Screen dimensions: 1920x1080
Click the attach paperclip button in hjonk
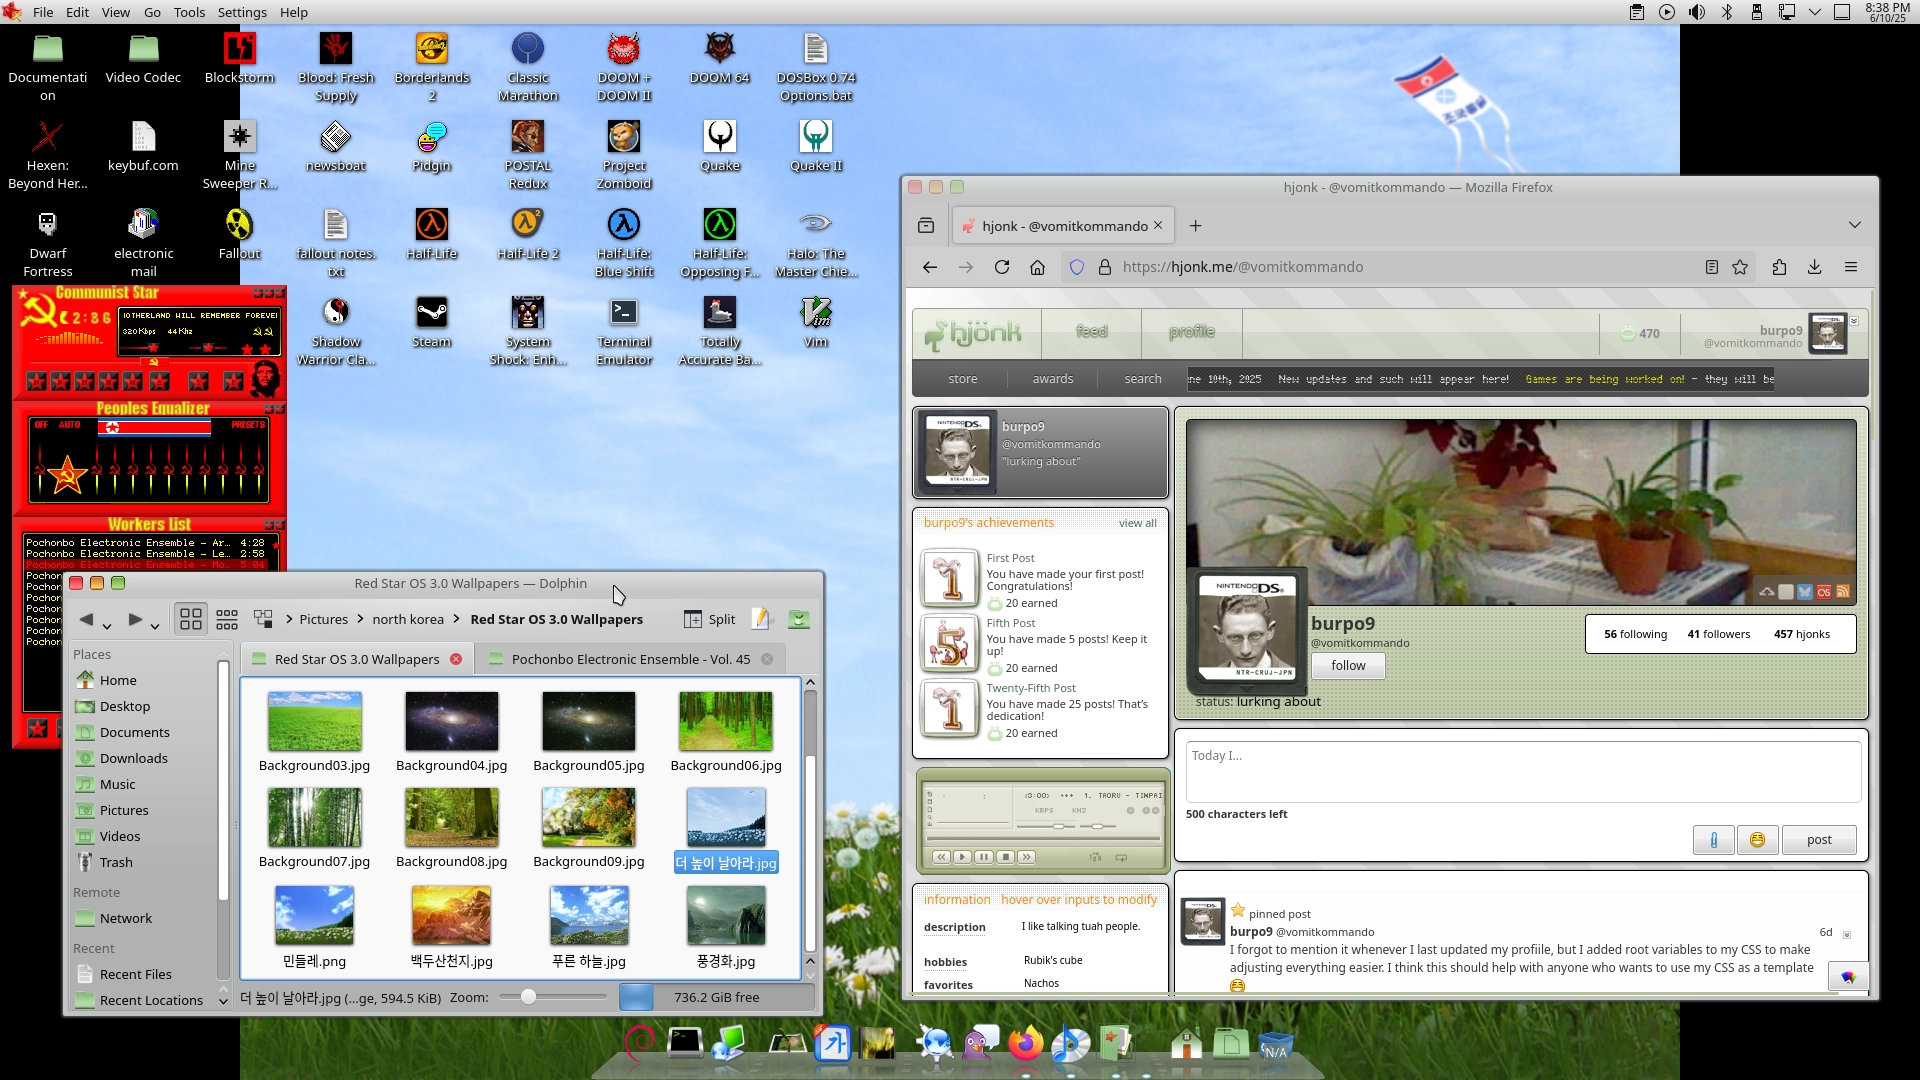(1713, 840)
